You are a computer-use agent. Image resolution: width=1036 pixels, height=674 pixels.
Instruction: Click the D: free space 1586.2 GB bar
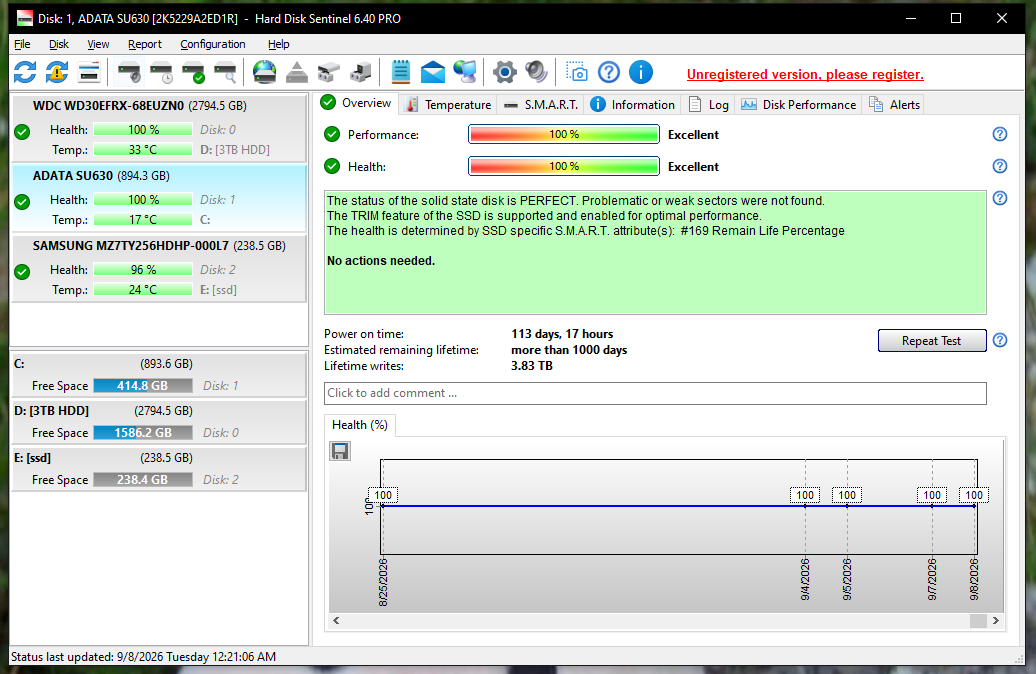(x=143, y=432)
